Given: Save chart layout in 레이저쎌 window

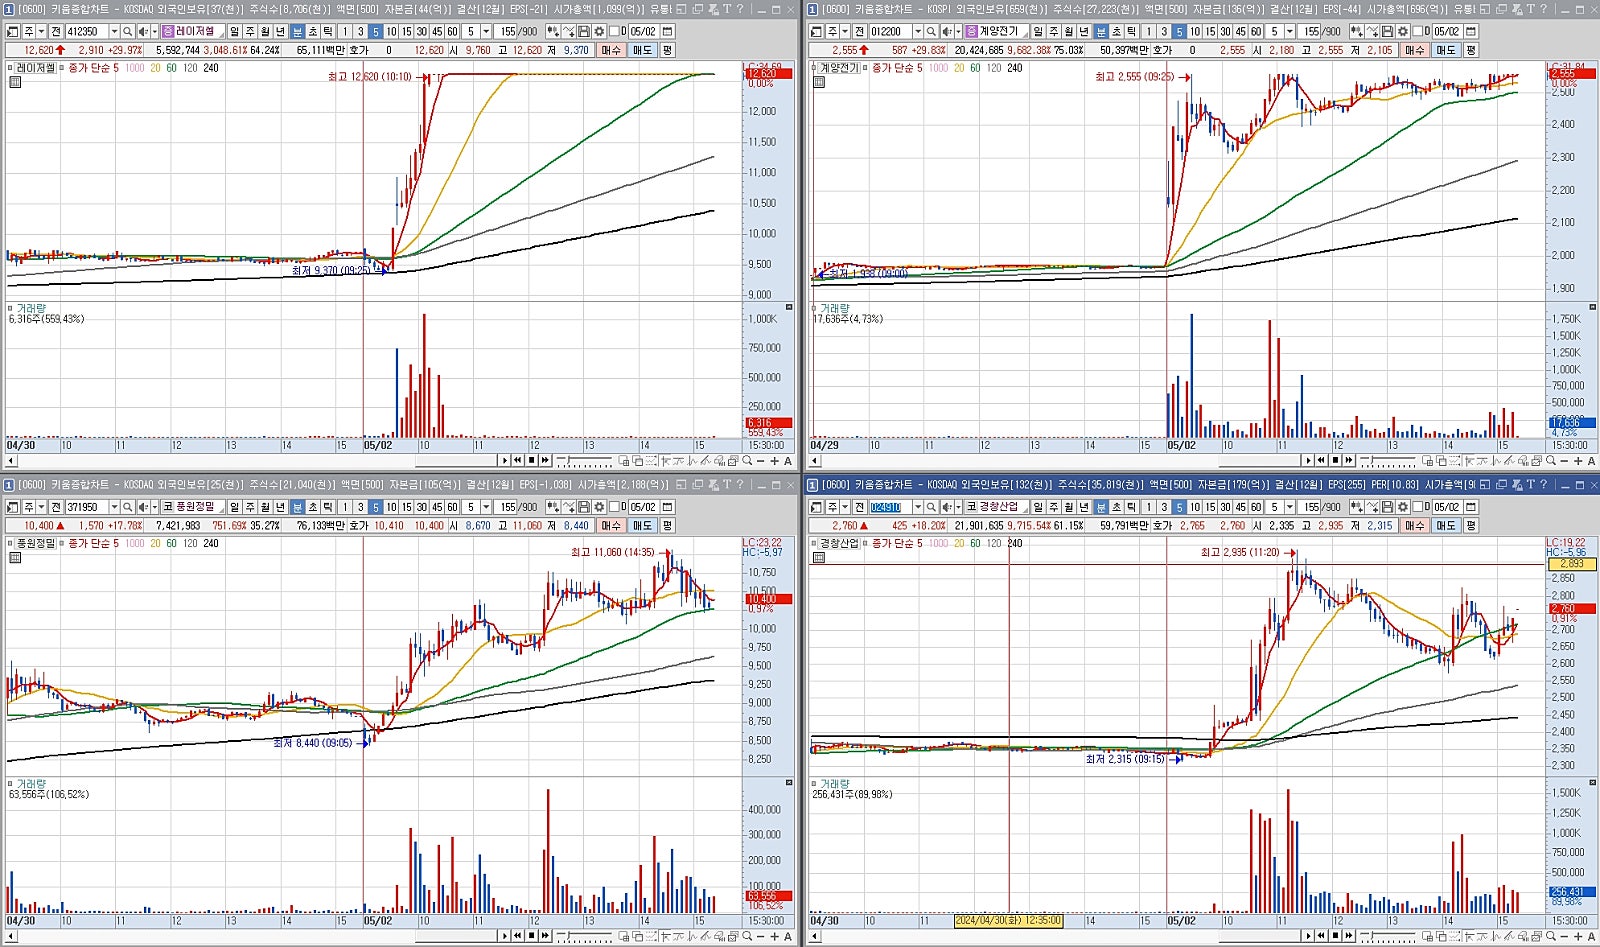Looking at the screenshot, I should 583,31.
